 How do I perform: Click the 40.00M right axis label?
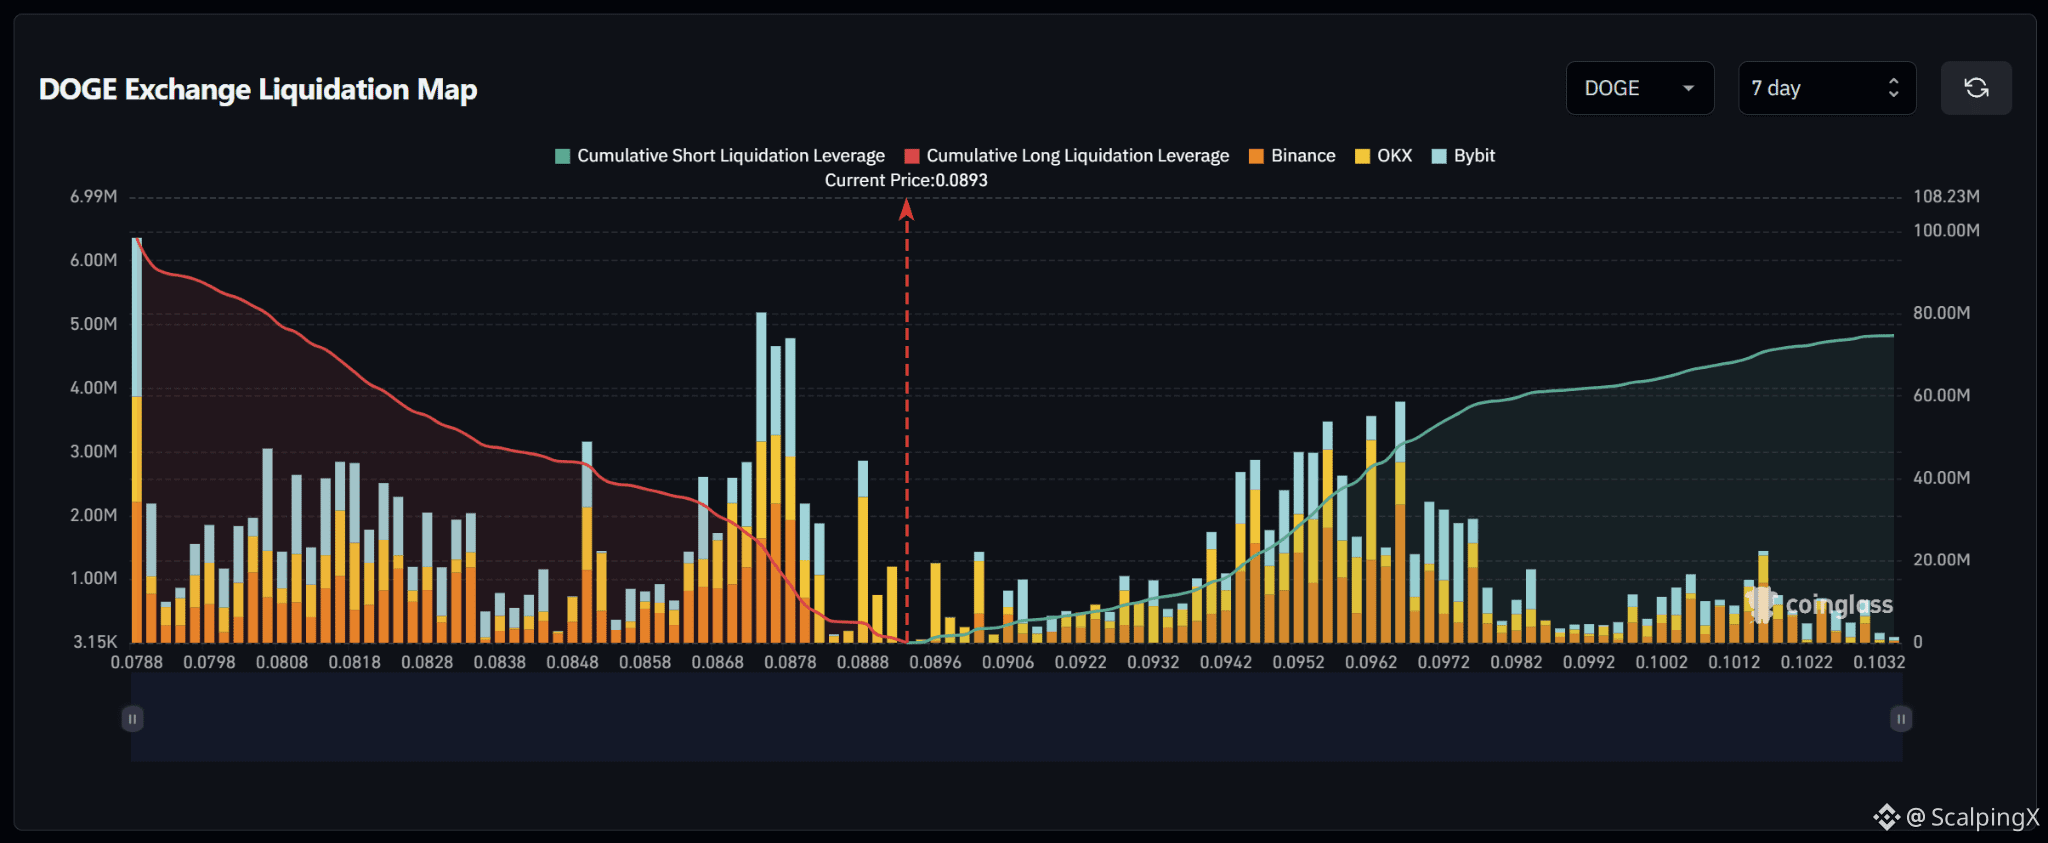point(1942,478)
